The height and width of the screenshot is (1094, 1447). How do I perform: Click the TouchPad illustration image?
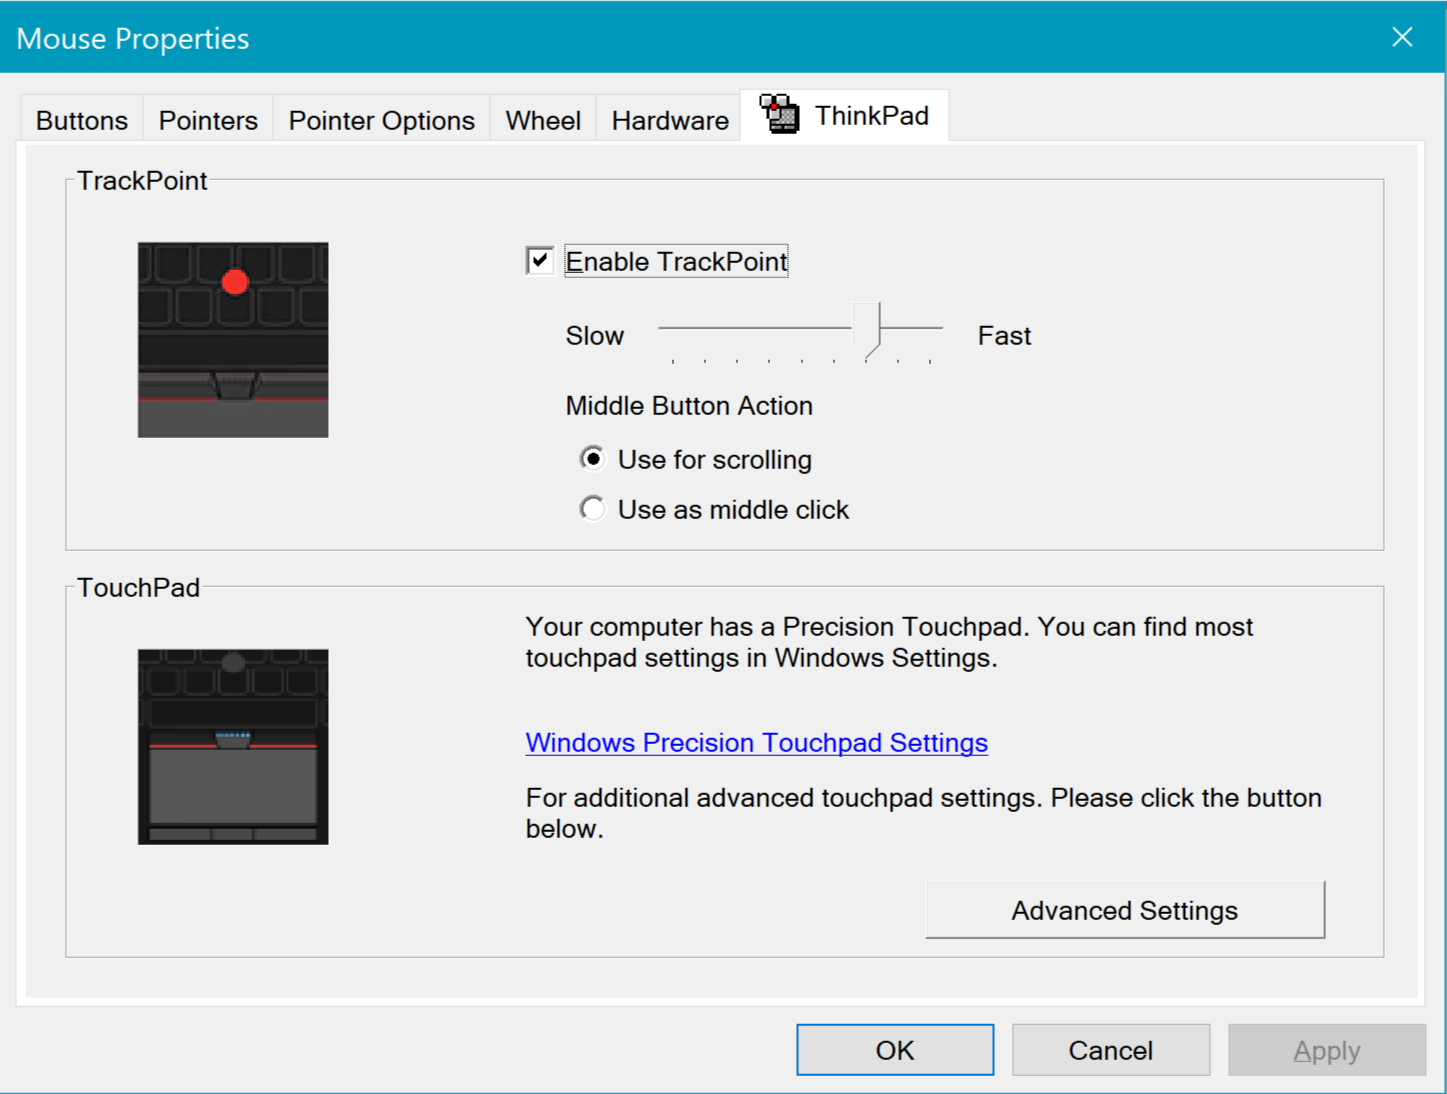coord(233,747)
